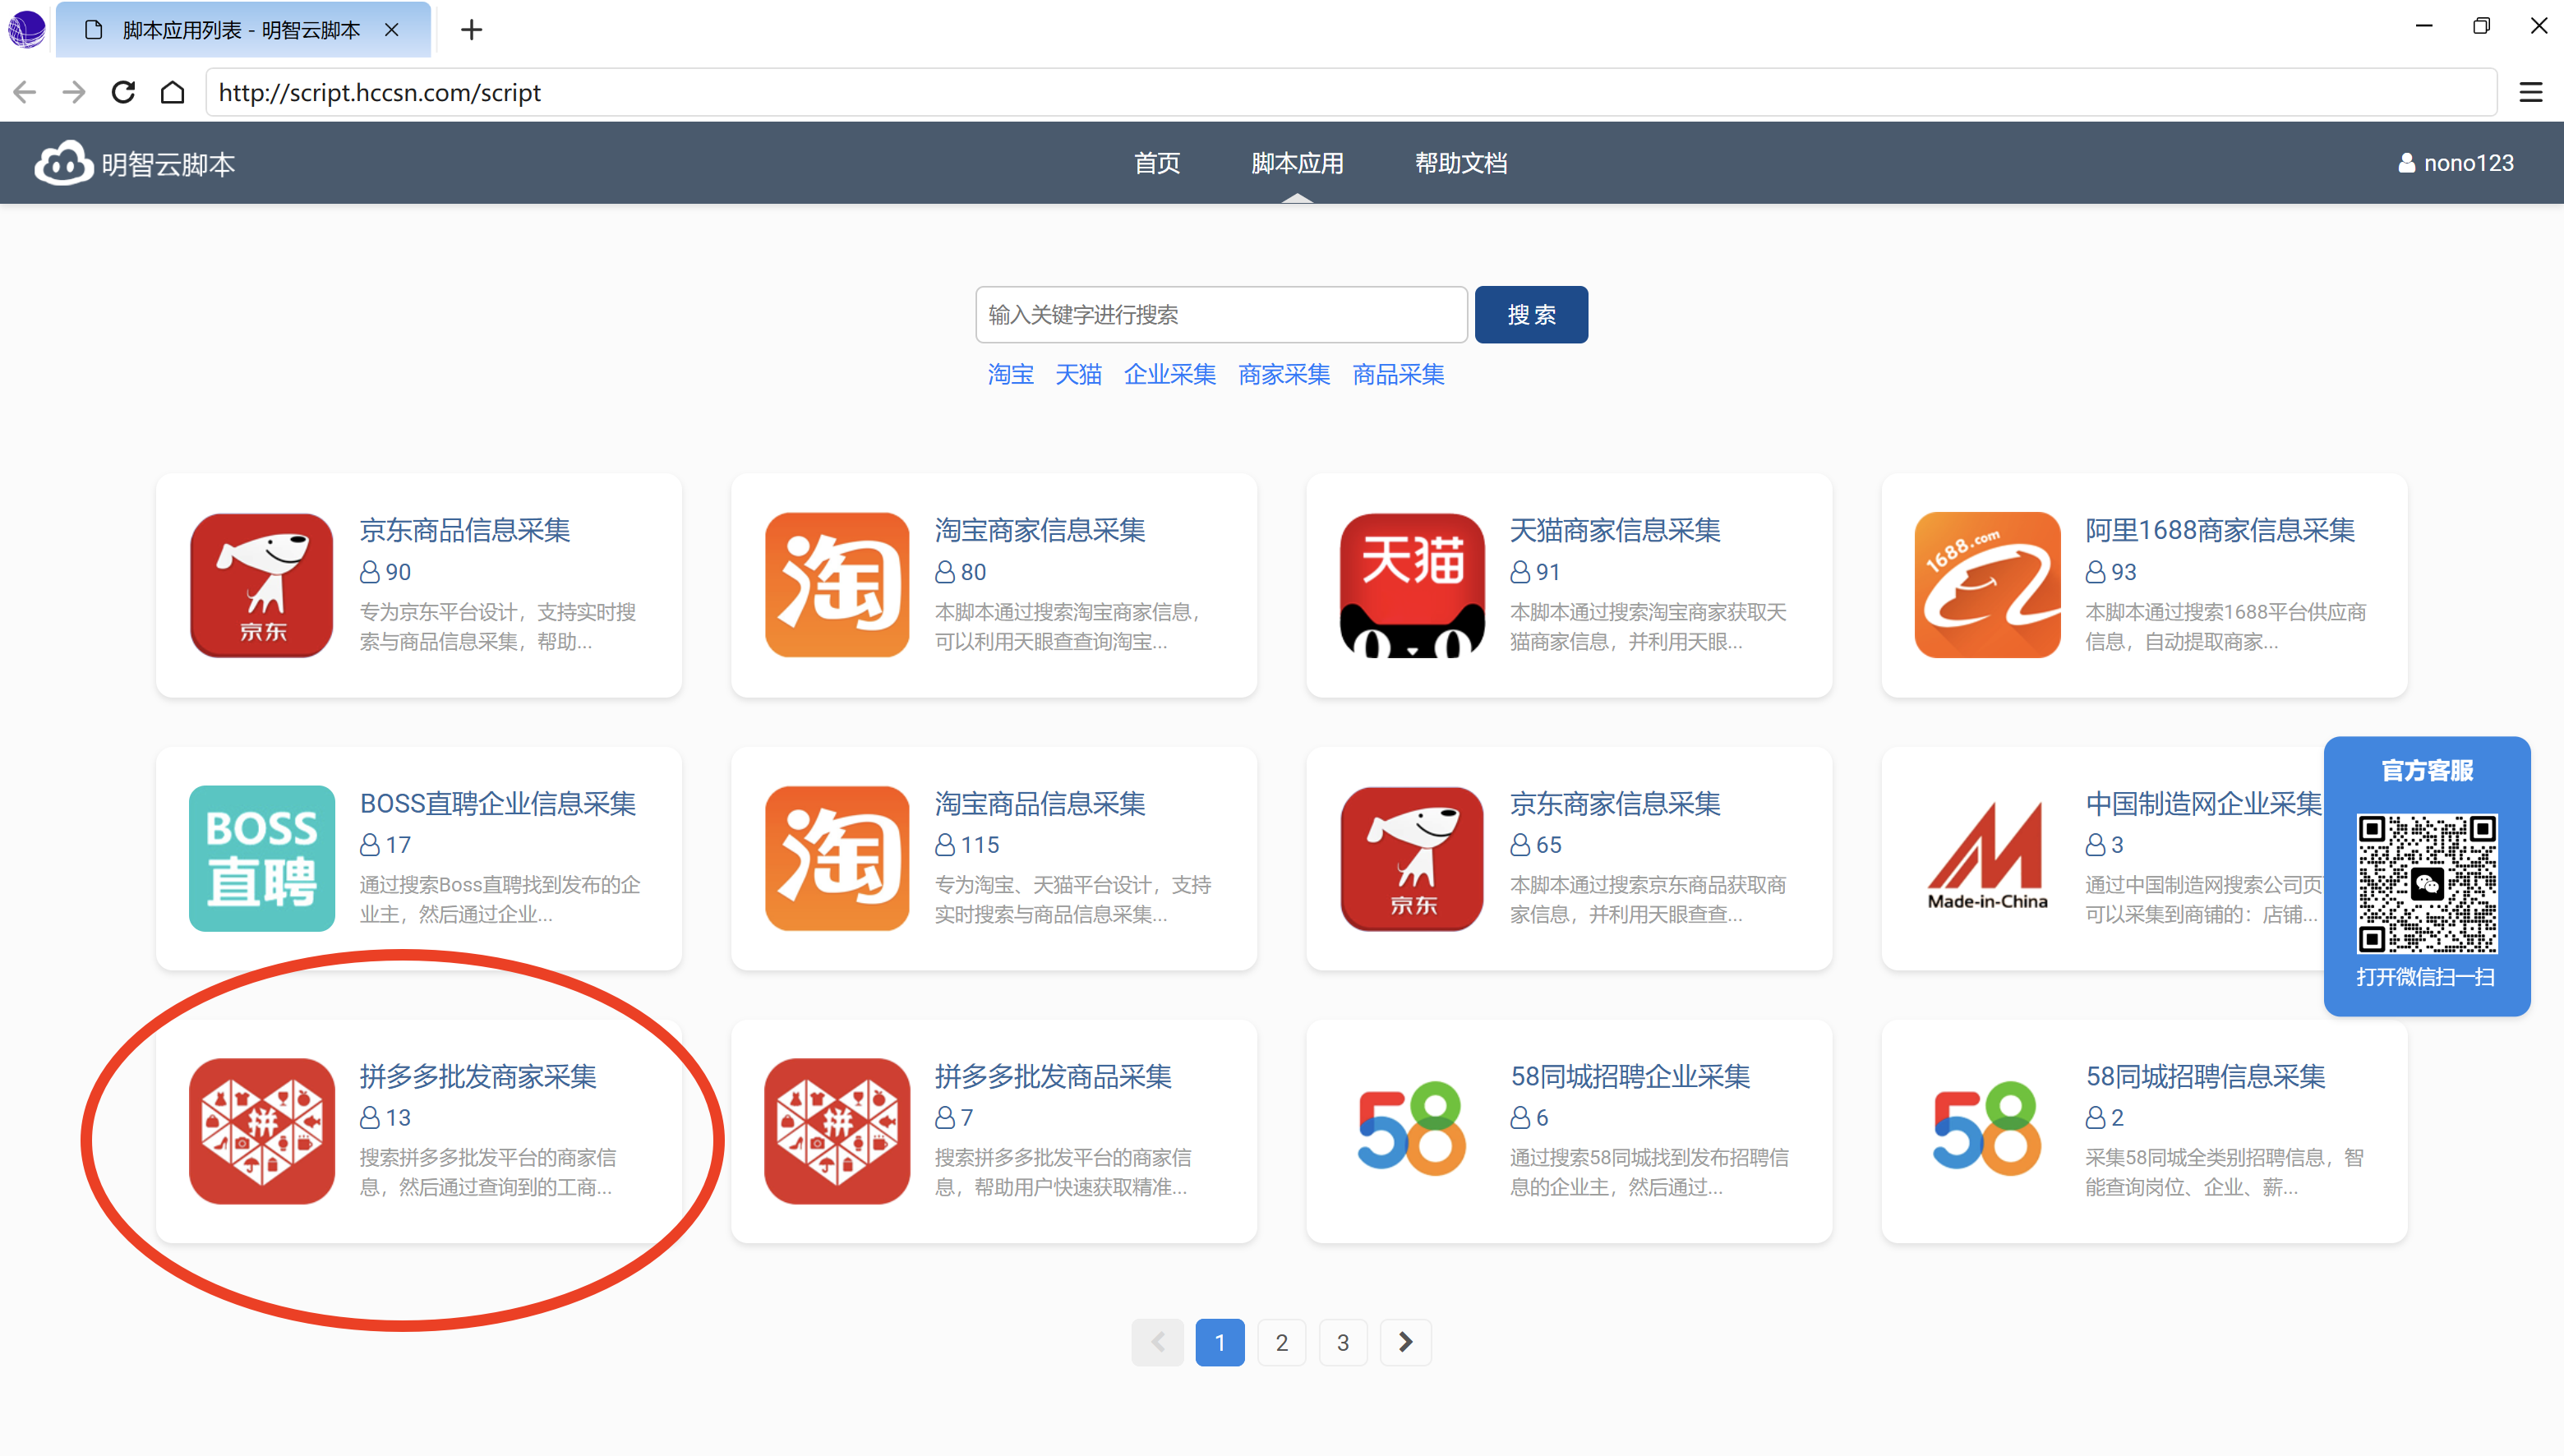2564x1456 pixels.
Task: Focus the keyword search input
Action: (1221, 315)
